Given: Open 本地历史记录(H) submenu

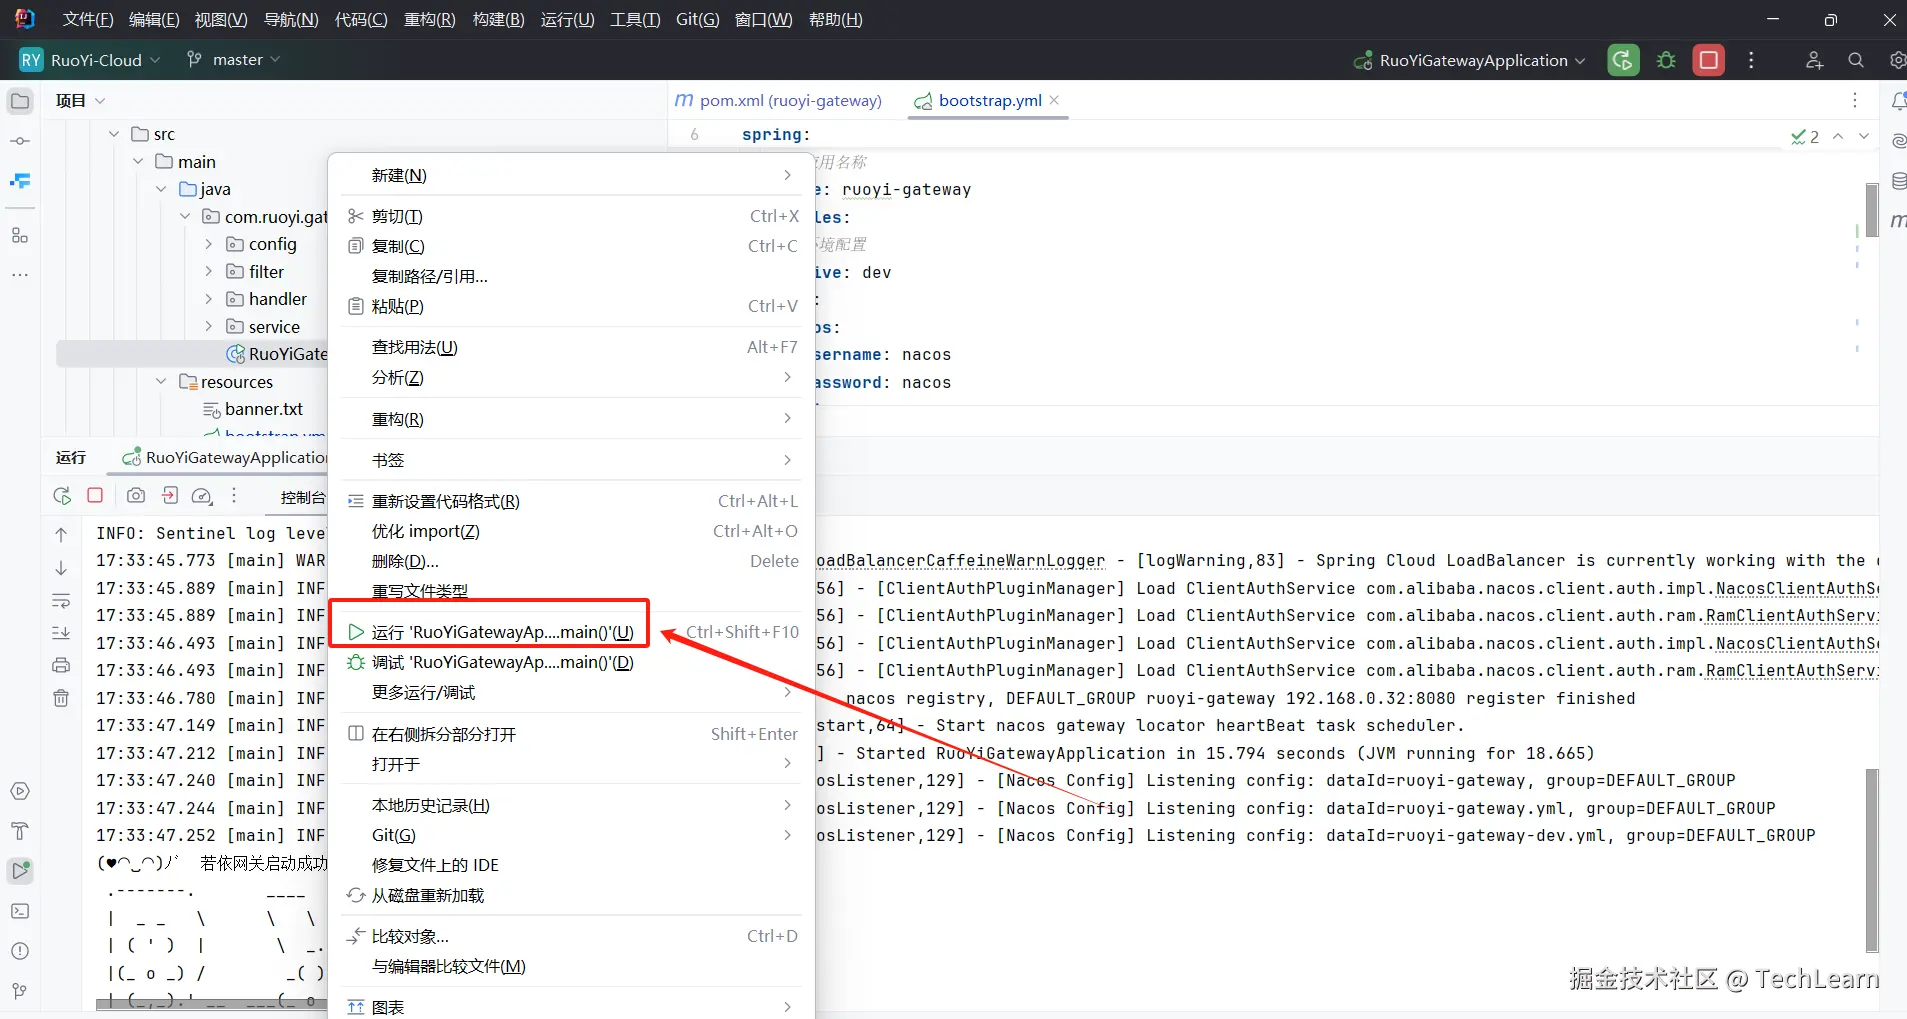Looking at the screenshot, I should [572, 805].
